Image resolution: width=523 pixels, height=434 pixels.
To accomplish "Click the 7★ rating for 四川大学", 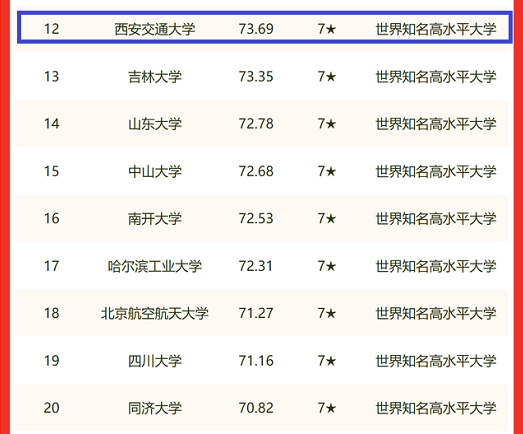I will point(327,361).
